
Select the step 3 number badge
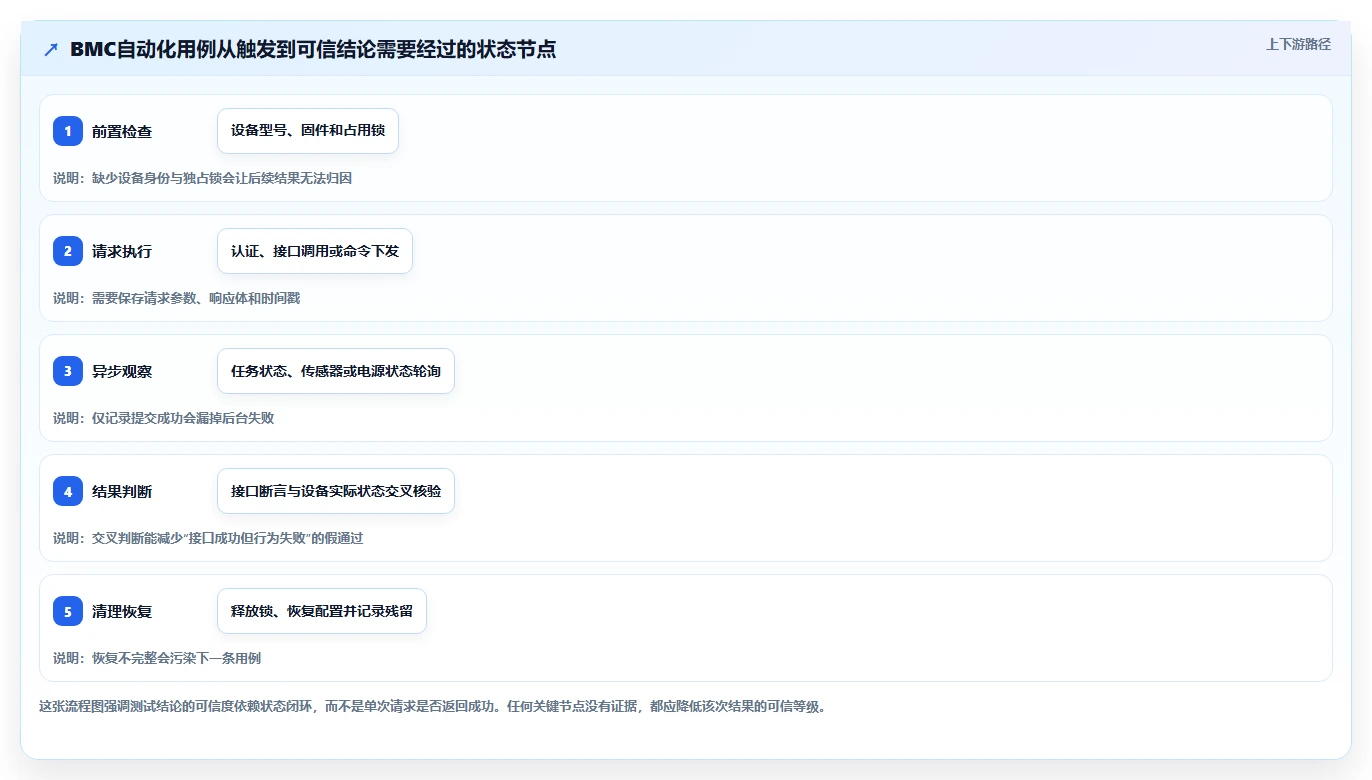pos(68,371)
